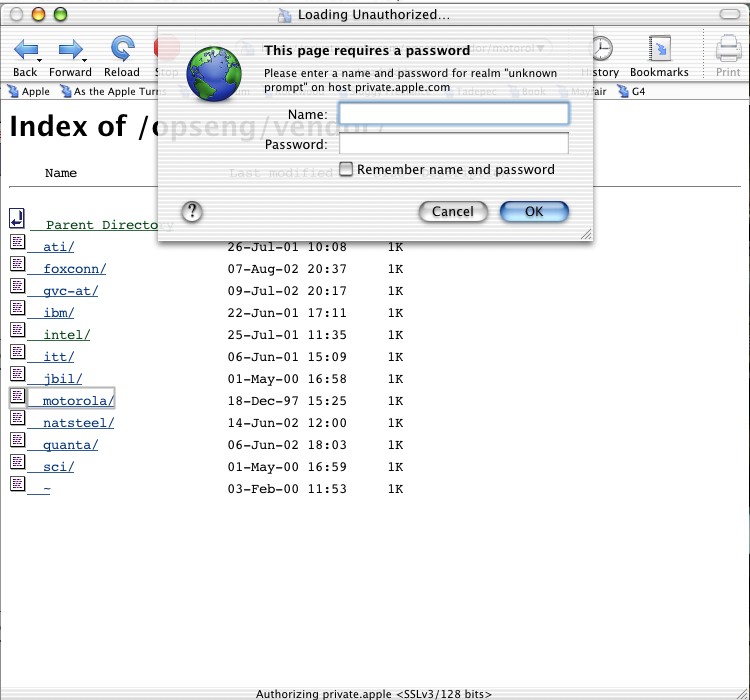Open the Apple bookmark in bookmarks bar
The image size is (750, 700).
pos(29,91)
